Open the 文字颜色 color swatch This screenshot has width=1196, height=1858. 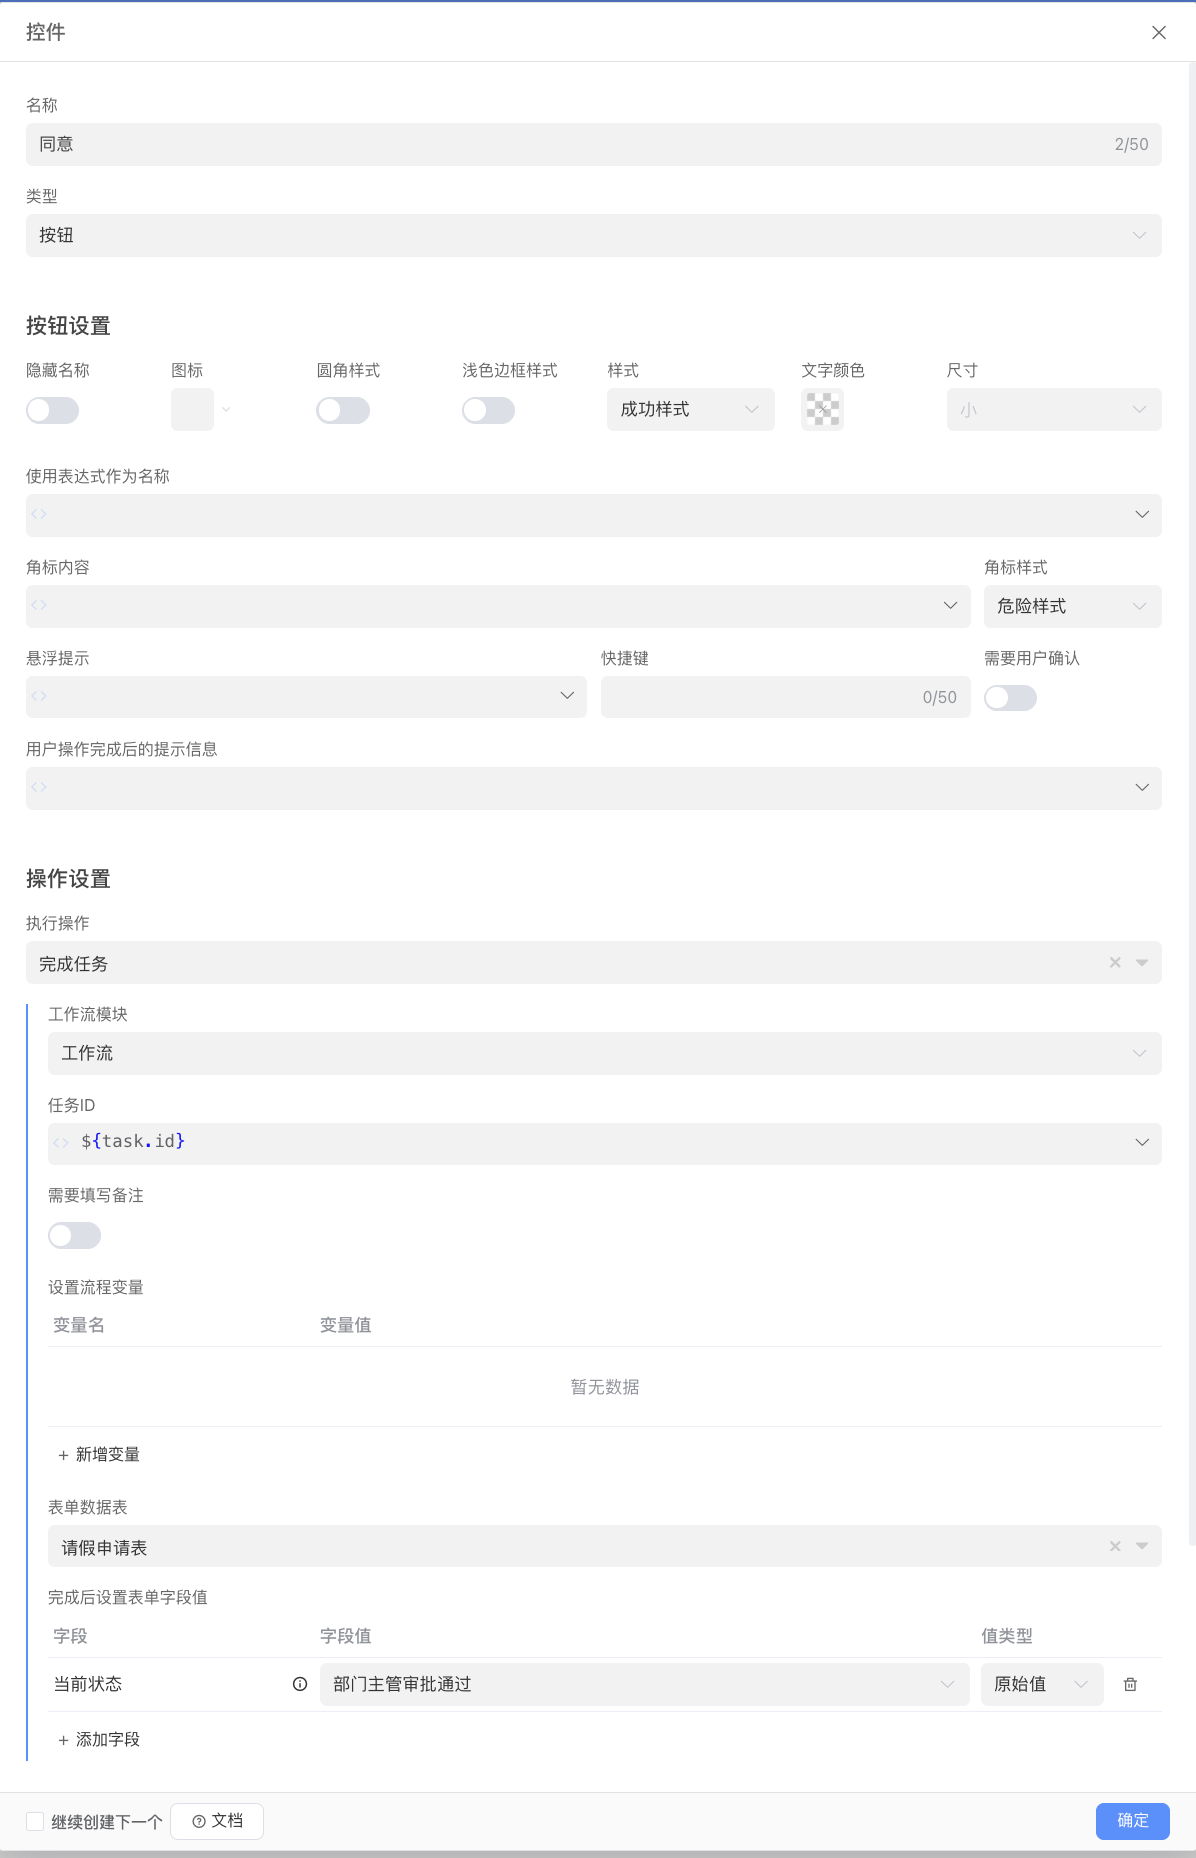[822, 410]
